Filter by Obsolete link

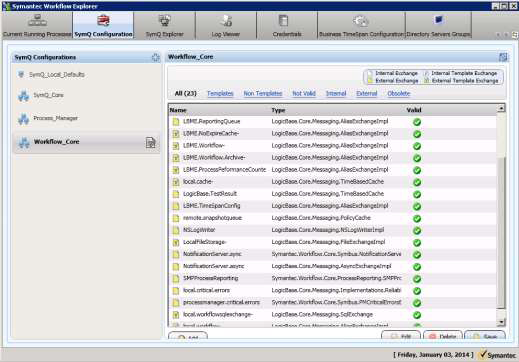[398, 93]
